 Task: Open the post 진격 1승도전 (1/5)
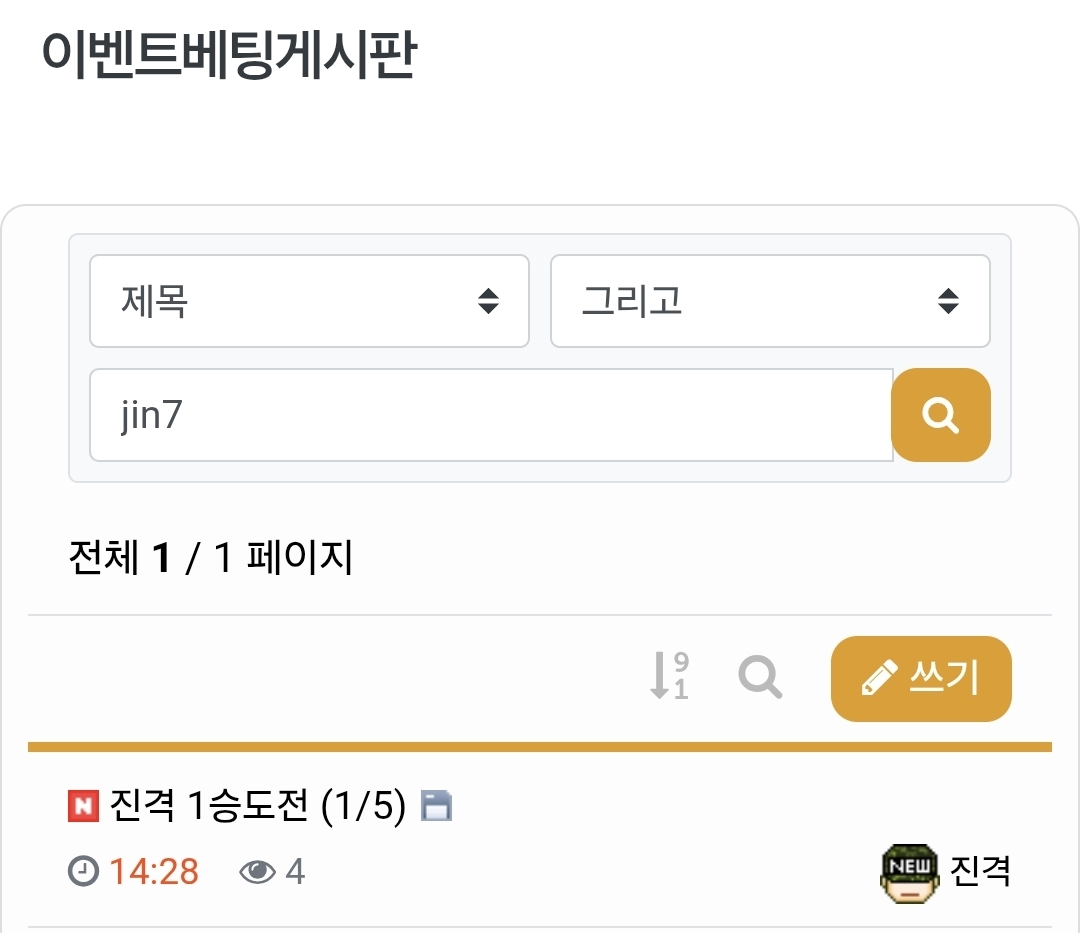pos(257,806)
